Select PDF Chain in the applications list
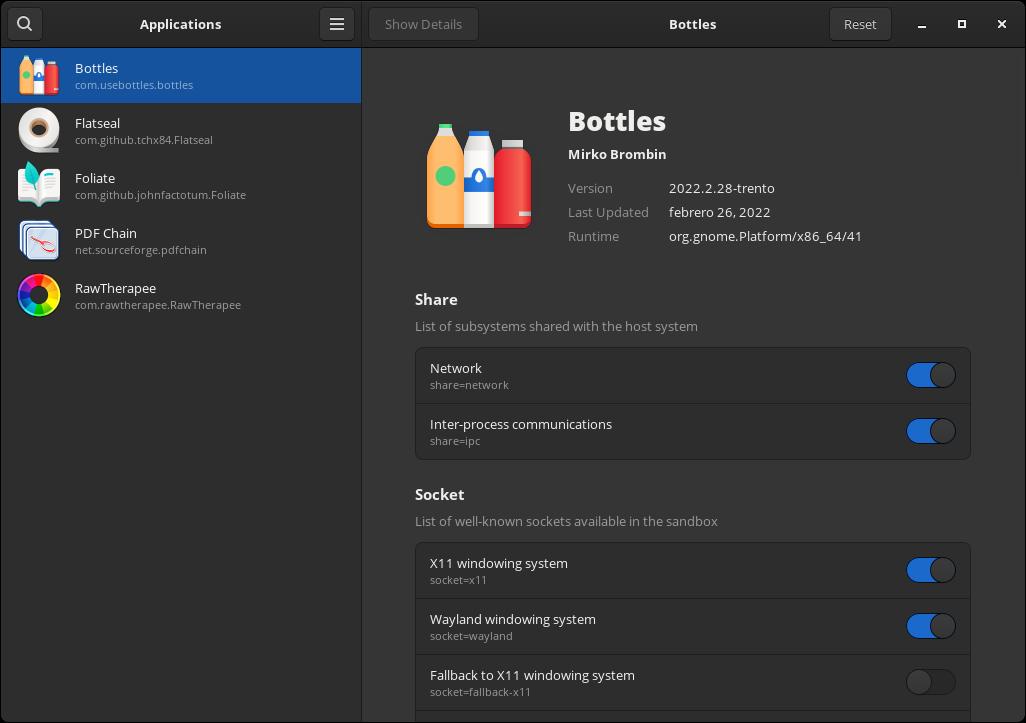The image size is (1026, 723). point(181,240)
